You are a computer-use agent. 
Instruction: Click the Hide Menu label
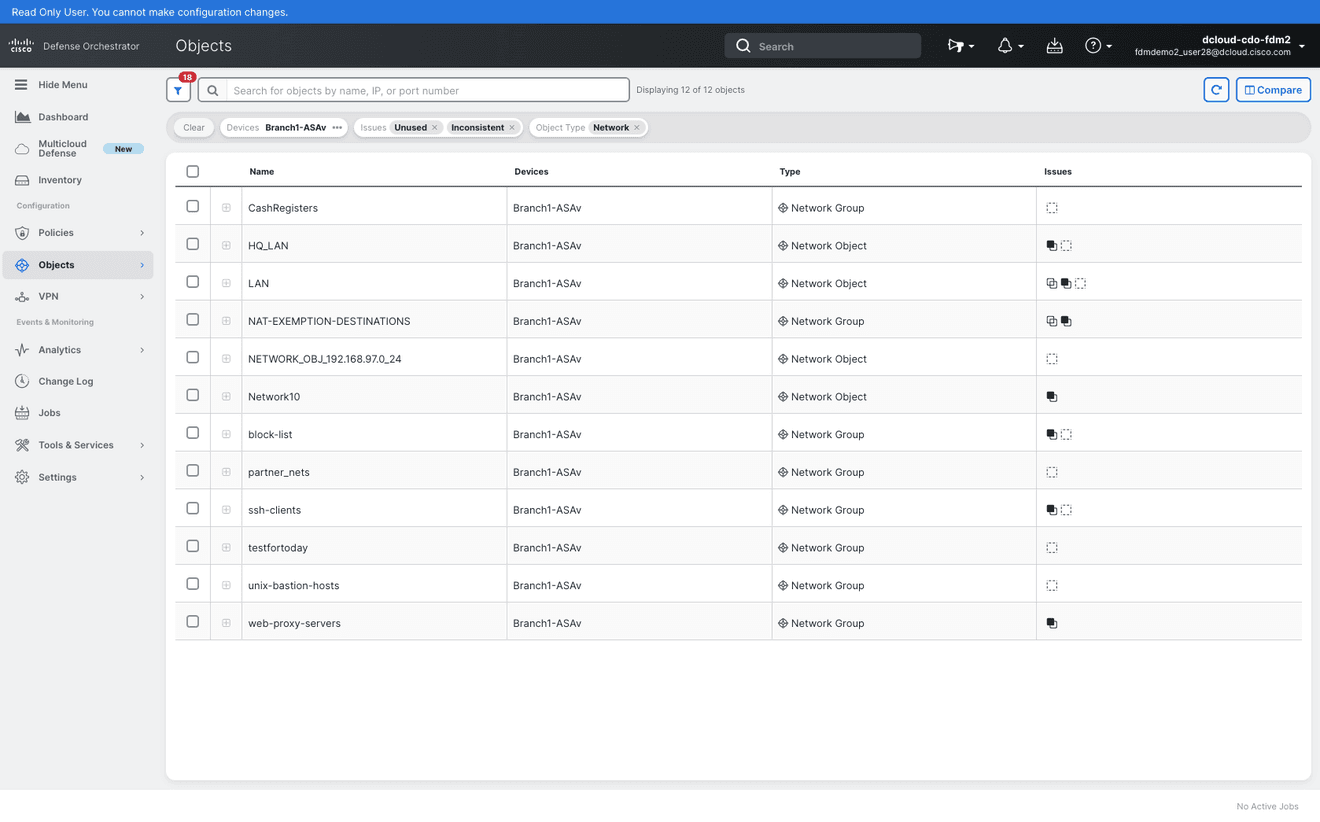[x=63, y=85]
